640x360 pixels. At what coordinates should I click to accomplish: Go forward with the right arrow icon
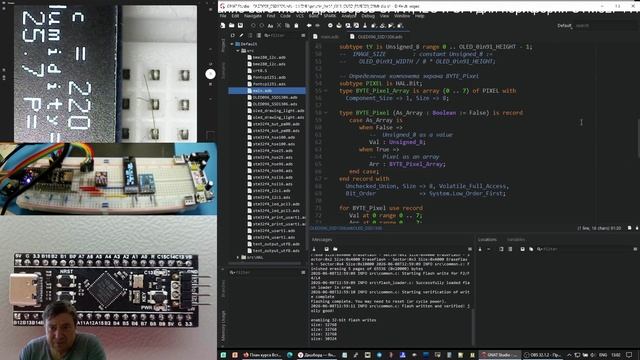[x=318, y=26]
